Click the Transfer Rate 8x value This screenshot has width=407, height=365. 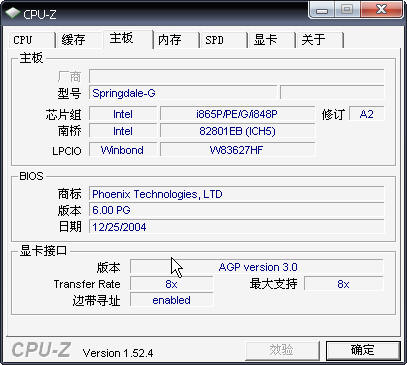171,284
